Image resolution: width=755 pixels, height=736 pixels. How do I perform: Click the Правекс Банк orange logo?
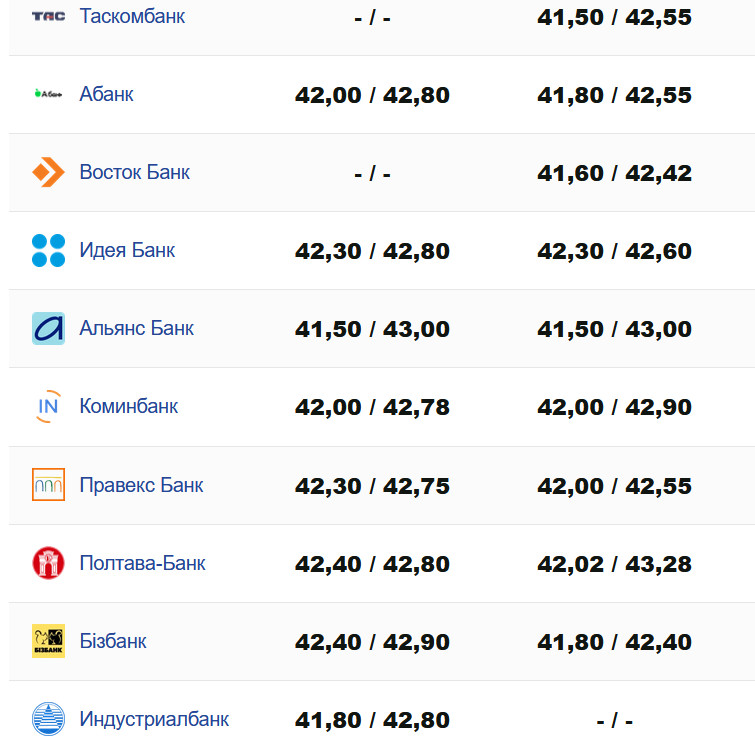48,485
